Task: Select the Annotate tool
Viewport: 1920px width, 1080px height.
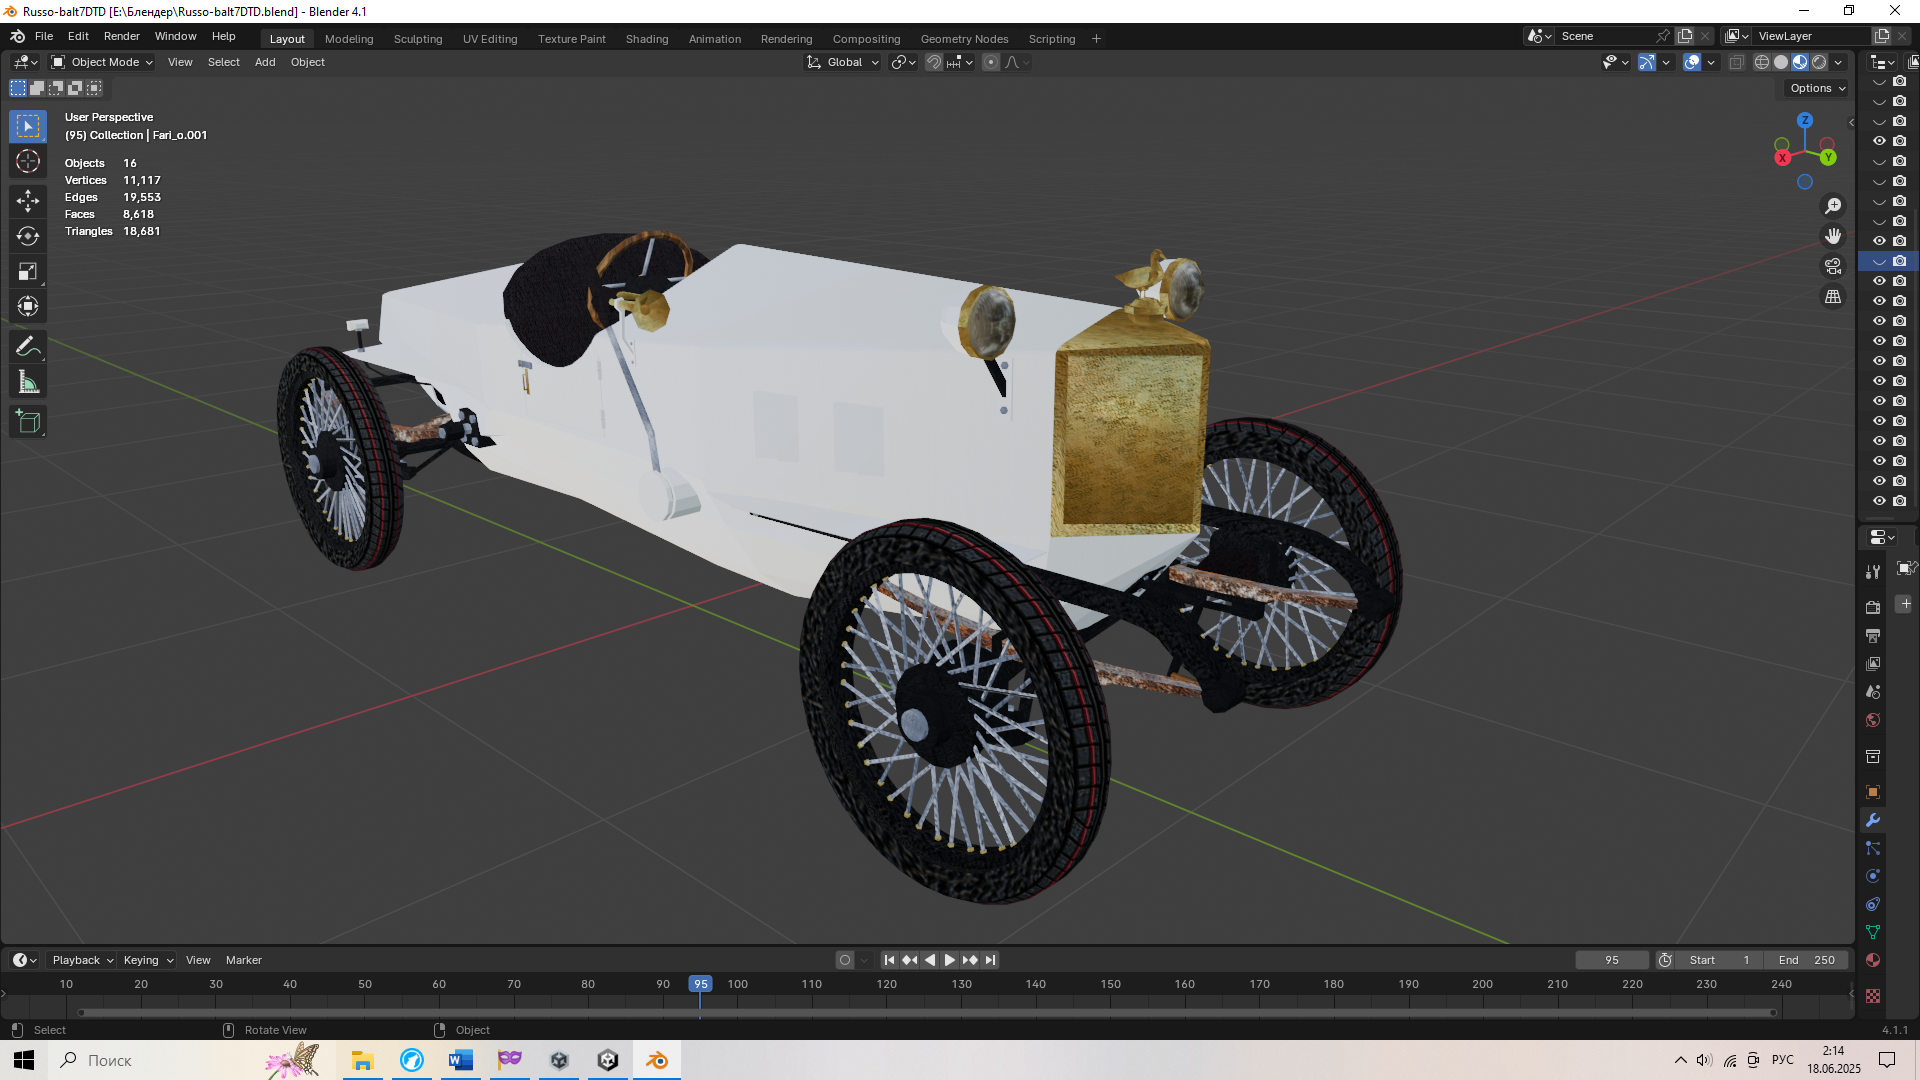Action: pos(28,347)
